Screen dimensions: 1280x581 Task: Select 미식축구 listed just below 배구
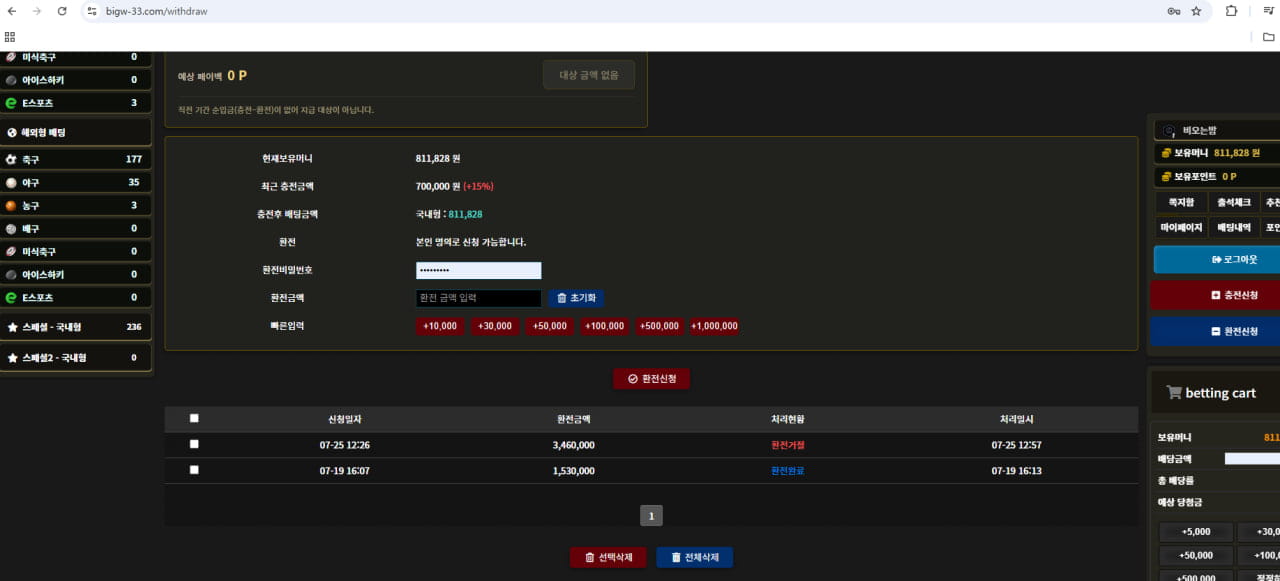[75, 251]
